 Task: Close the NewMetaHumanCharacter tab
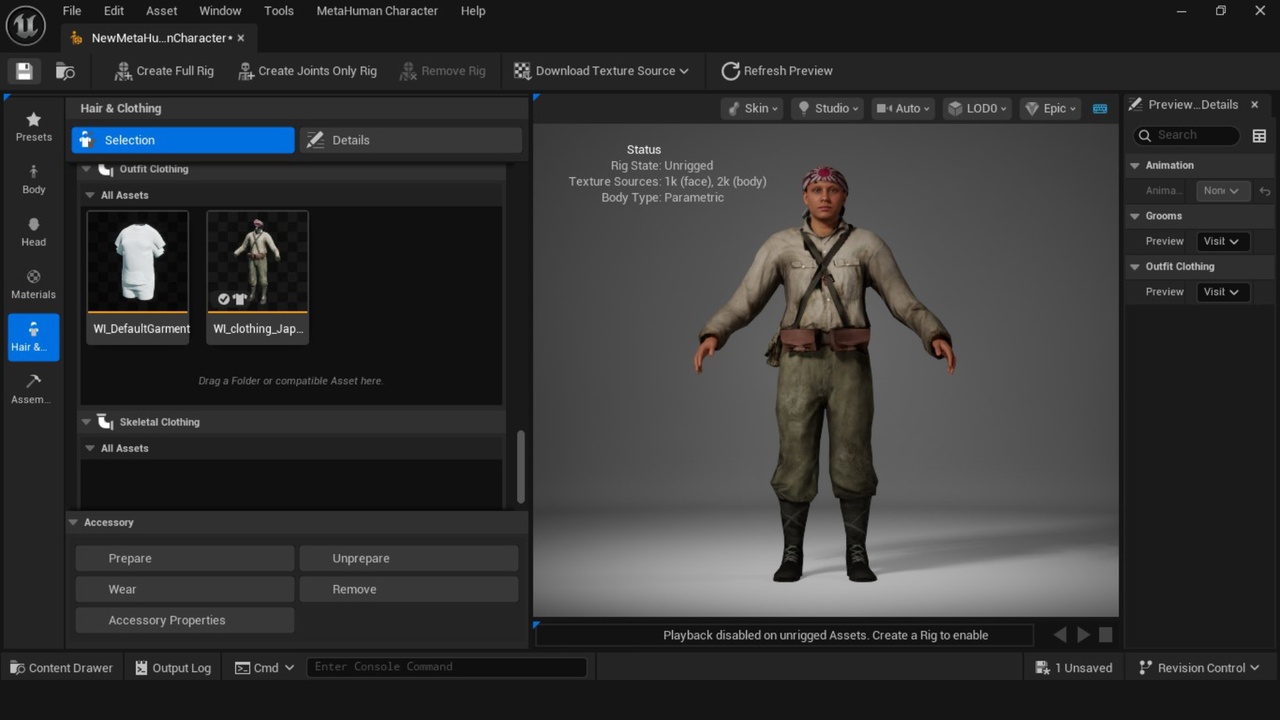click(x=241, y=38)
